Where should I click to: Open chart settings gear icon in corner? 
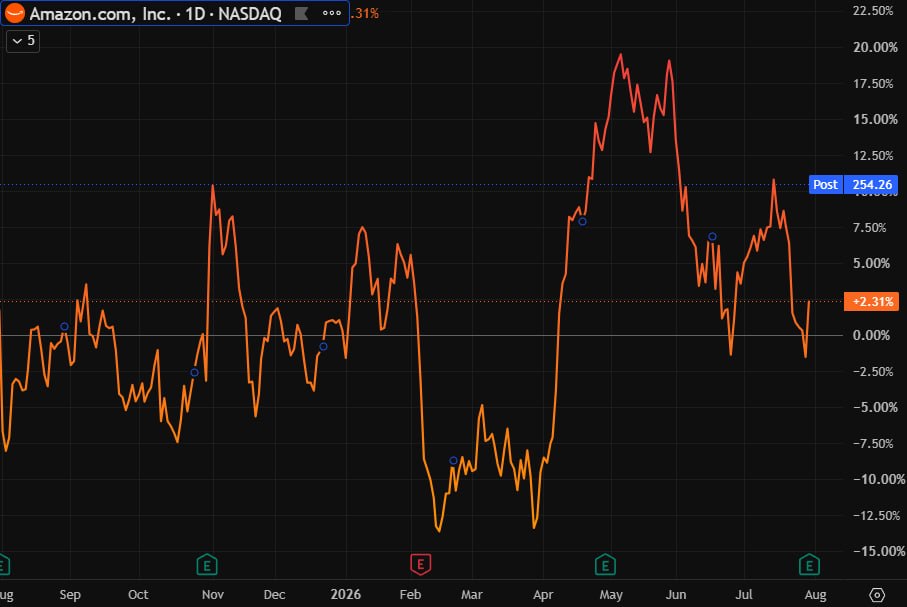click(877, 595)
